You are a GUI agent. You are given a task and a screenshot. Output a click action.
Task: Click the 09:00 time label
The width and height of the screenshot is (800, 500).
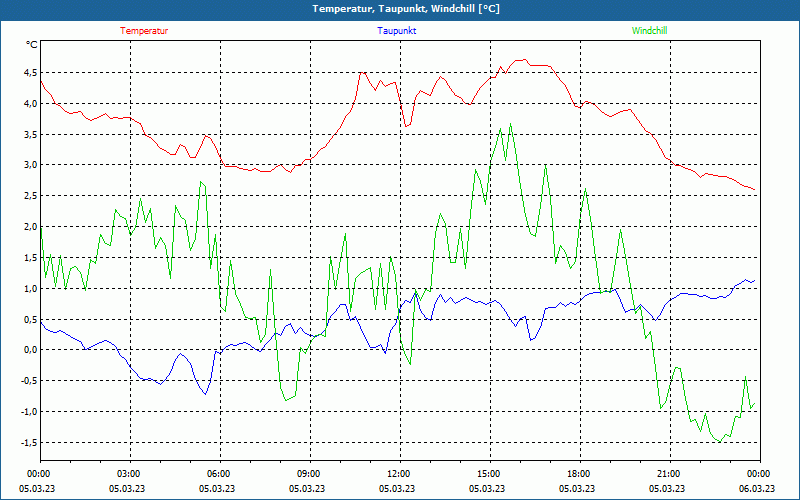pyautogui.click(x=310, y=473)
